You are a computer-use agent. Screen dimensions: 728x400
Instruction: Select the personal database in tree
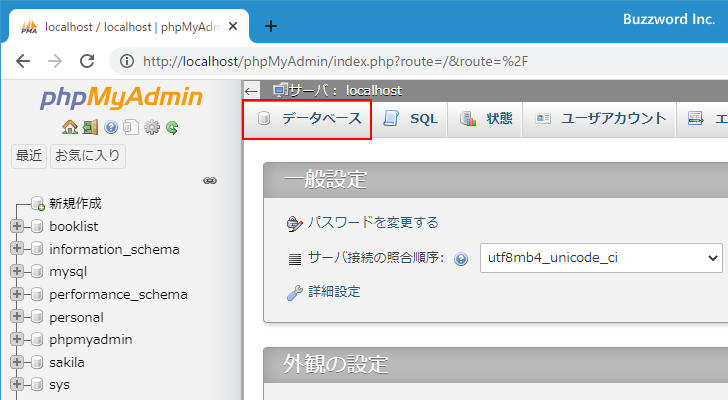point(76,317)
